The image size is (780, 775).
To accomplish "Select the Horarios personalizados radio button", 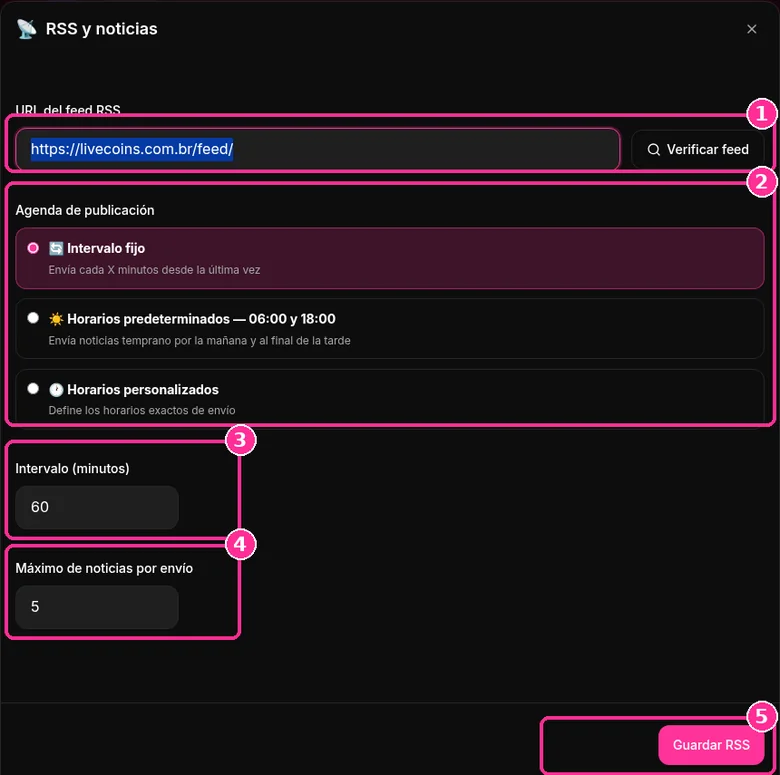I will click(33, 388).
